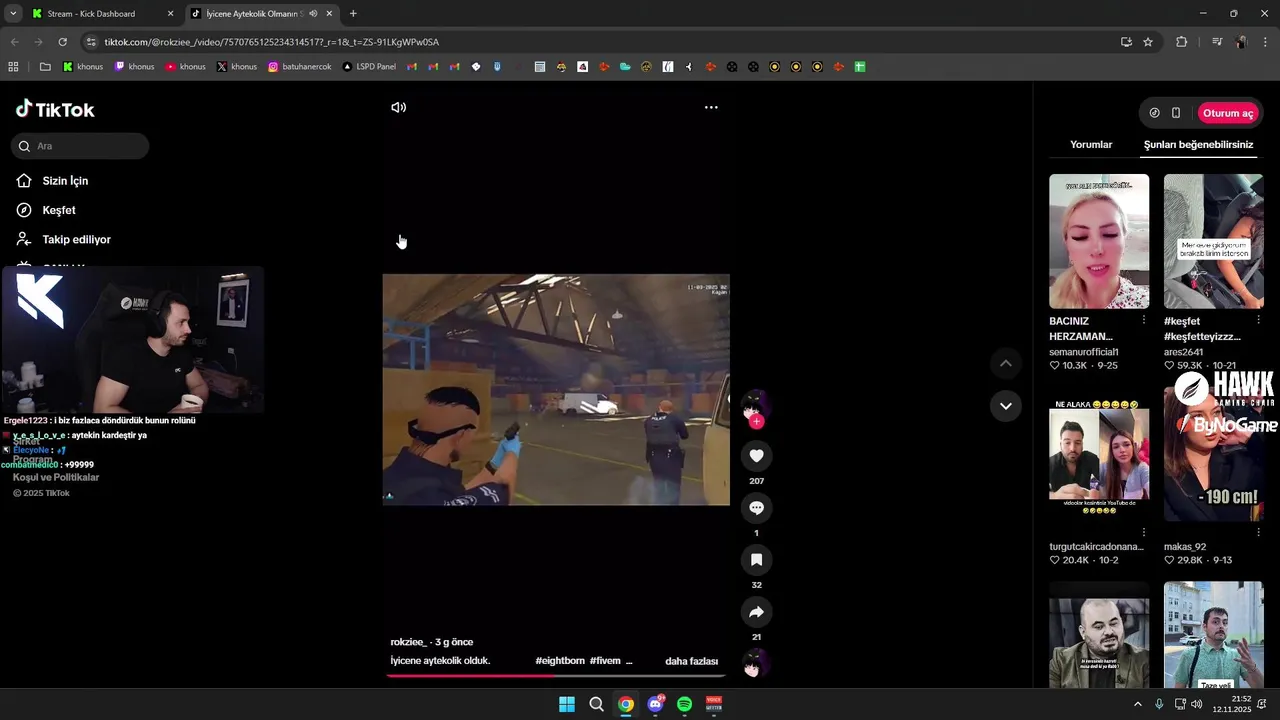Focus the Ara search field
Viewport: 1280px width, 720px height.
click(80, 146)
